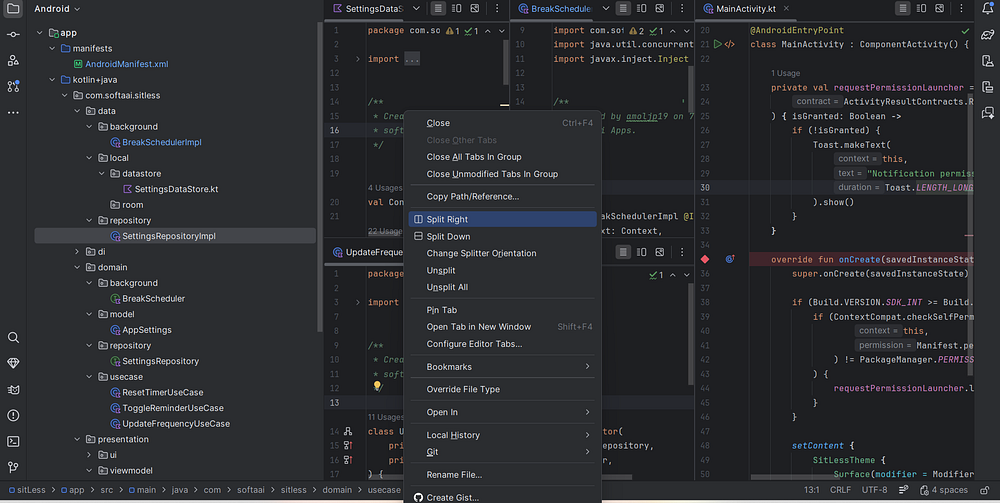This screenshot has width=1000, height=503.
Task: Click the injected dependency gutter icon at line 15
Action: point(348,446)
